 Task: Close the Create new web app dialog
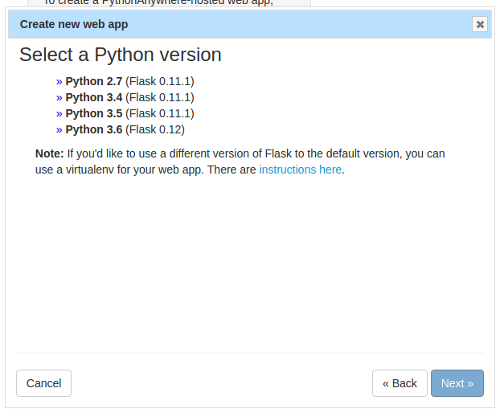click(480, 24)
